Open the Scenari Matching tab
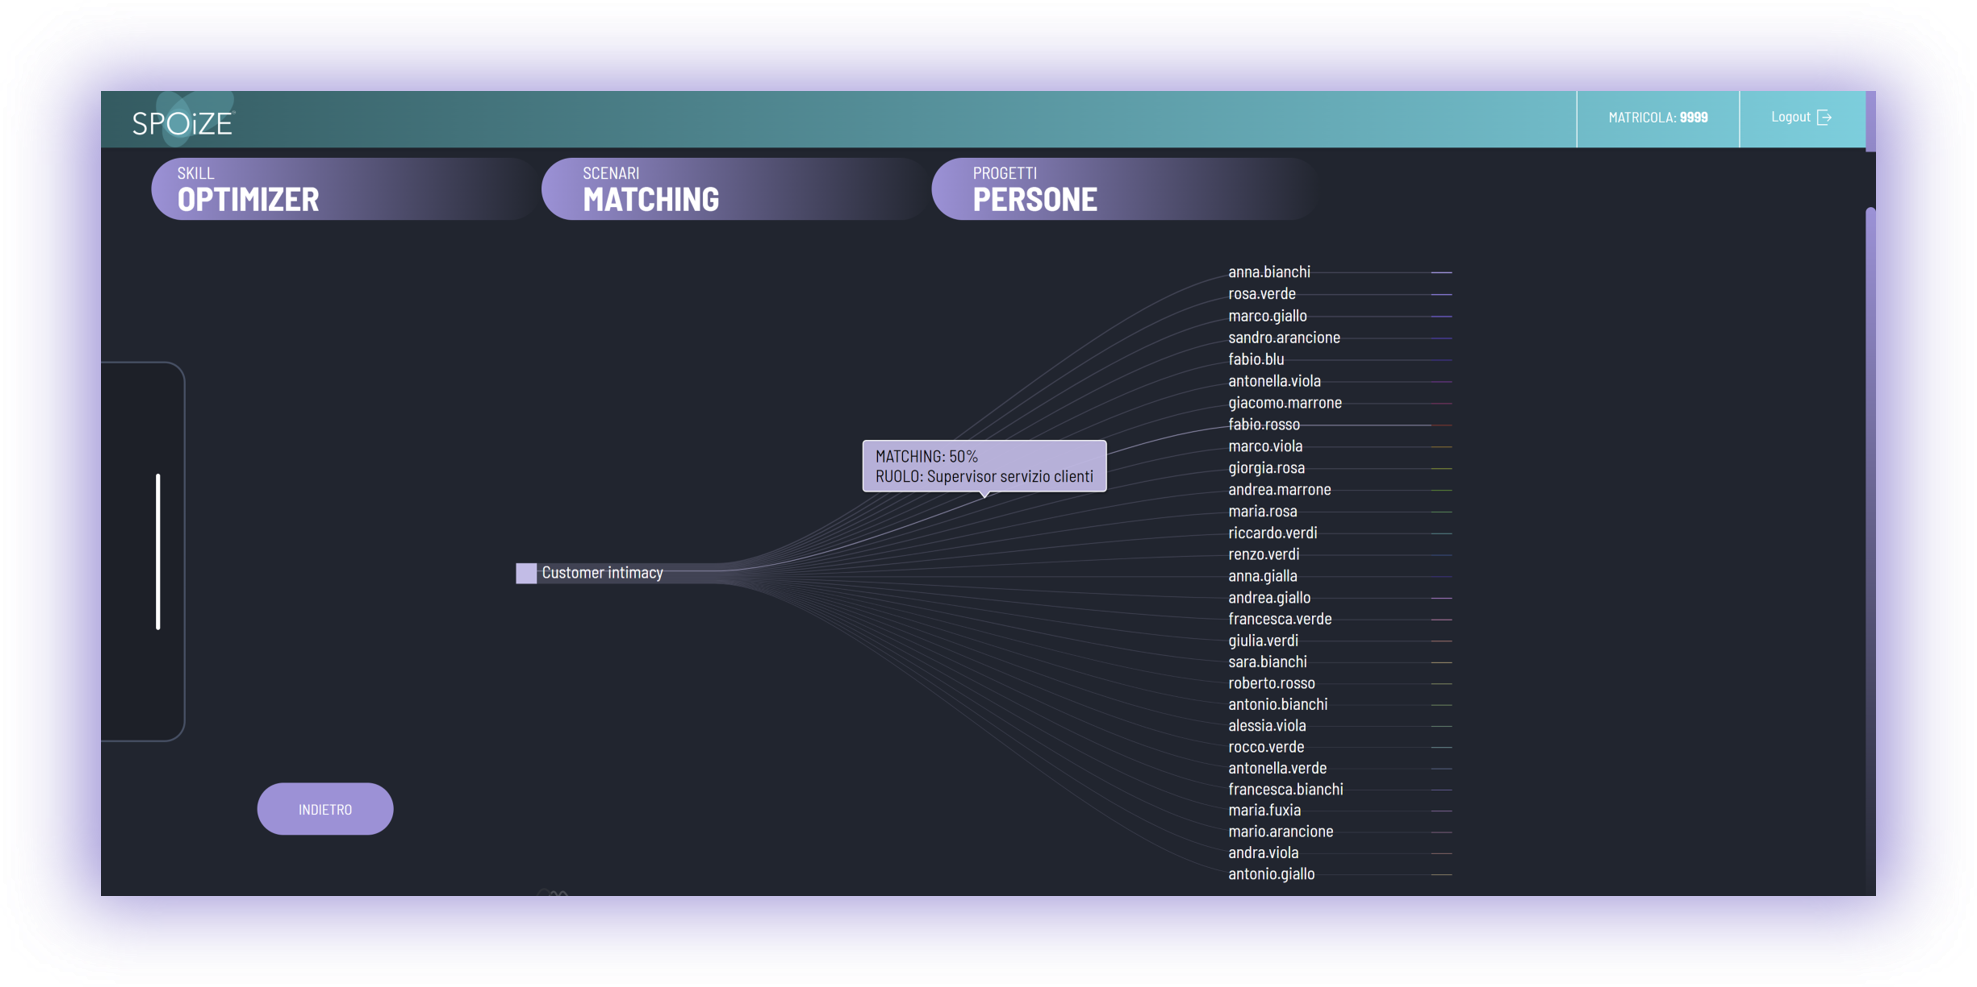 click(x=732, y=189)
